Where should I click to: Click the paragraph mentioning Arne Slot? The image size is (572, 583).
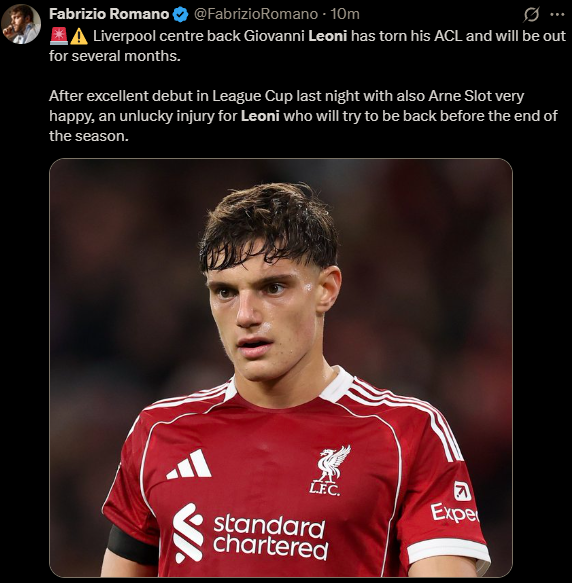pos(303,116)
